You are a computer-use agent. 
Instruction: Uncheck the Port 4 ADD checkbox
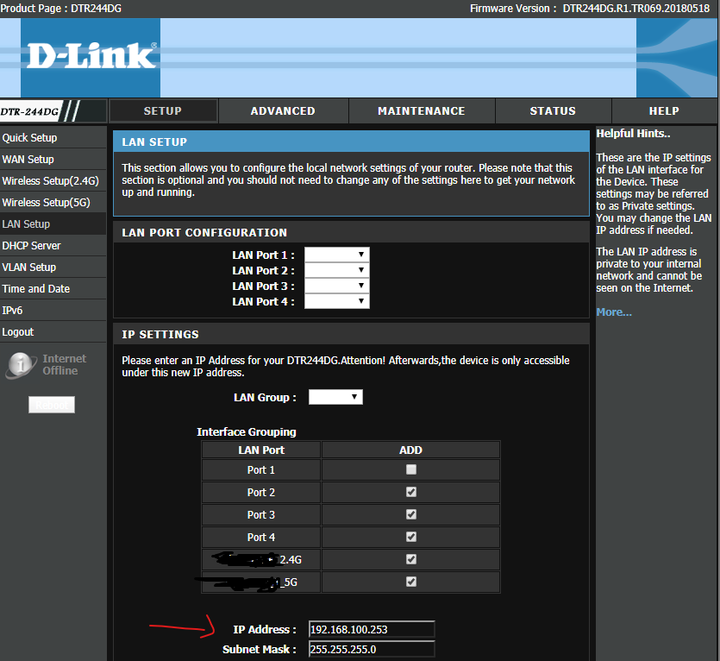pos(411,537)
